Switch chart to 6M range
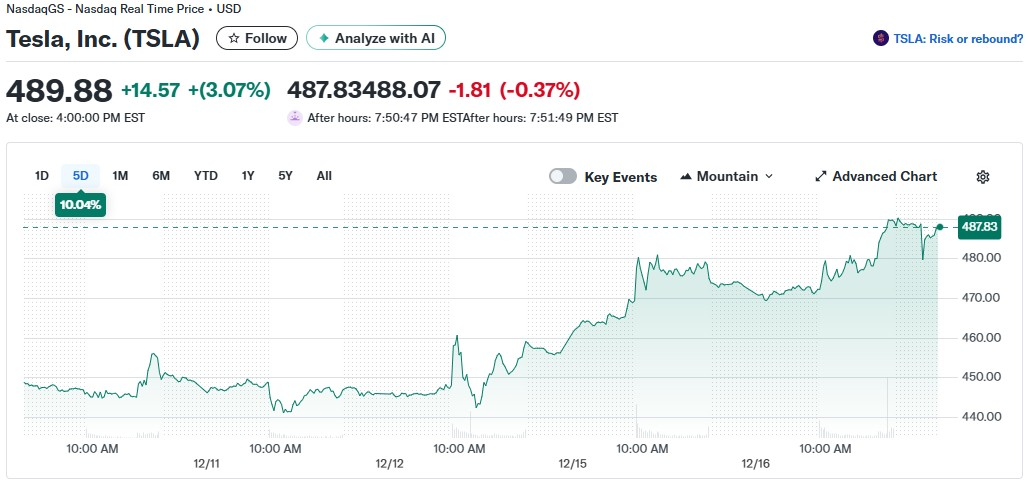 (x=161, y=176)
